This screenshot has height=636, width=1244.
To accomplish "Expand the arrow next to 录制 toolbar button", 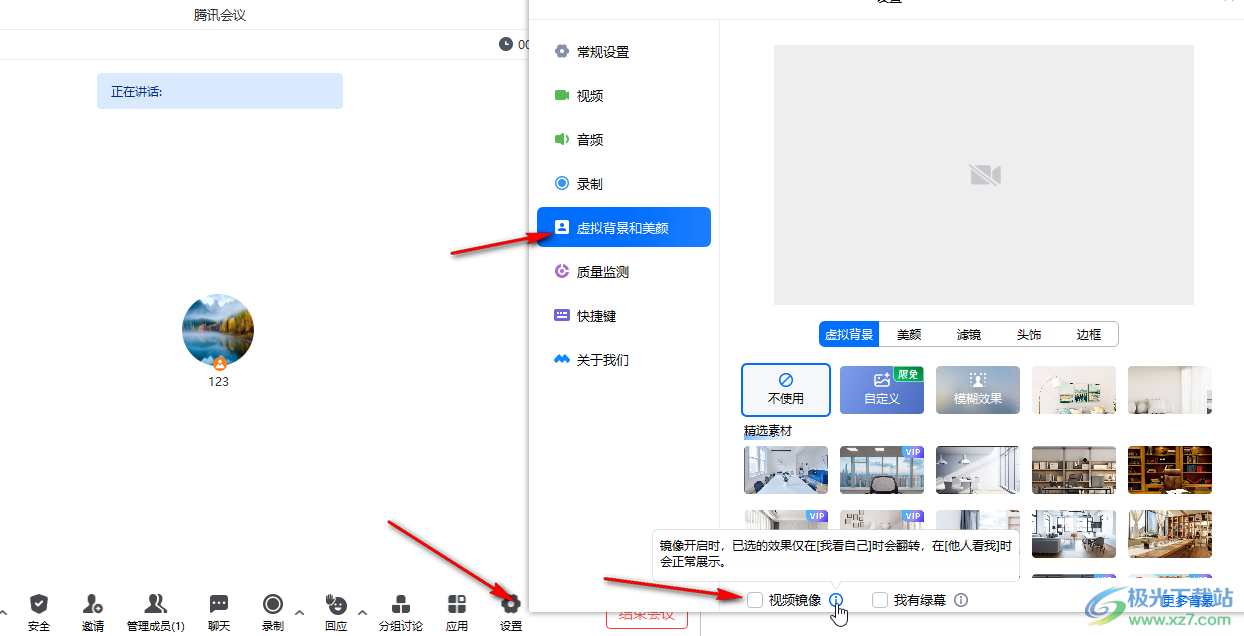I will point(299,612).
